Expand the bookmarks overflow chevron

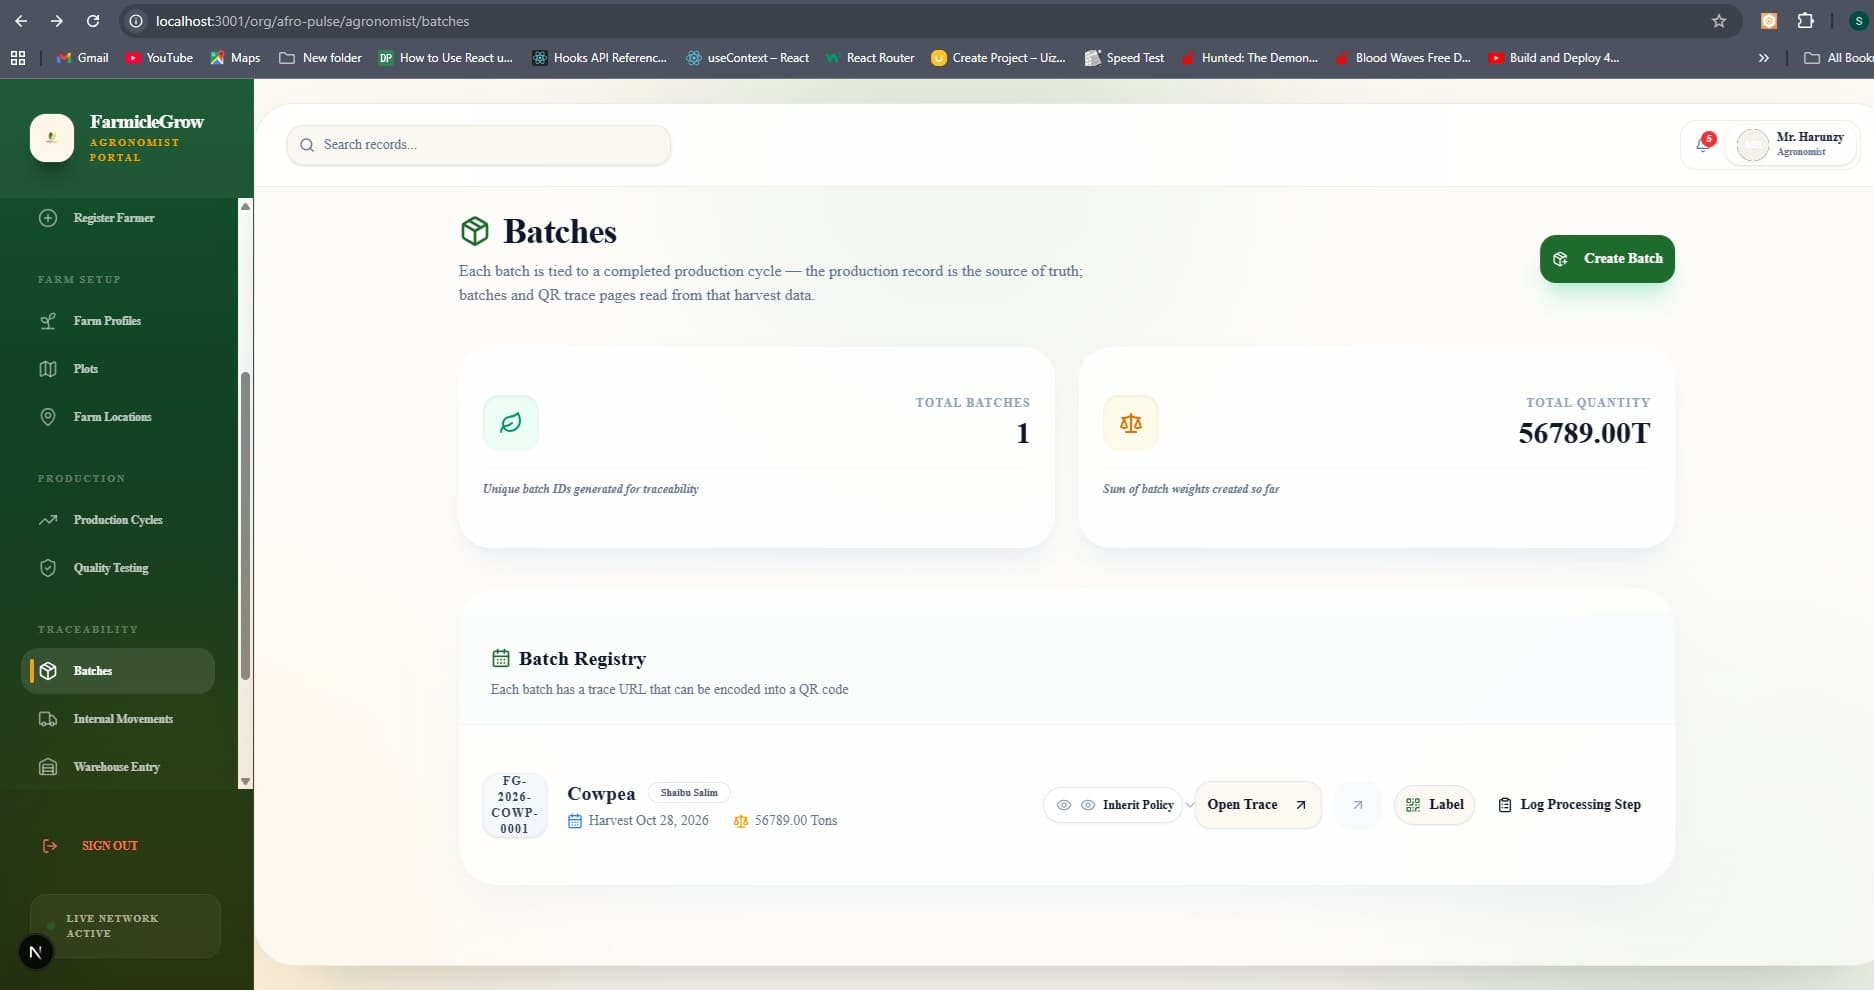(1764, 58)
